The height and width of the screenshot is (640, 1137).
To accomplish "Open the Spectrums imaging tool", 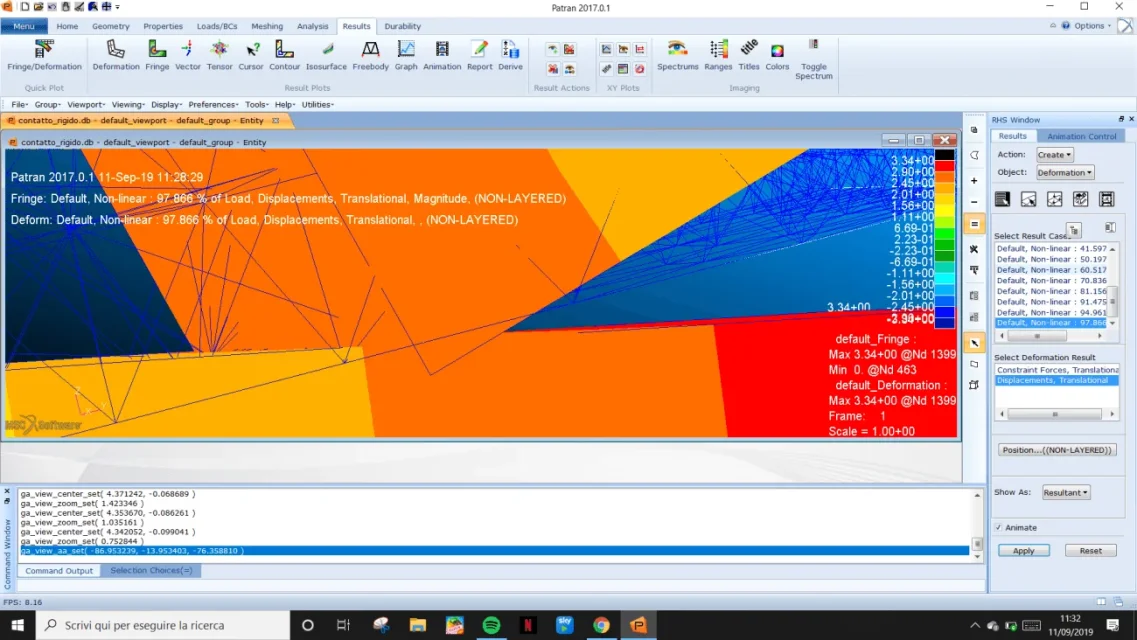I will (677, 56).
